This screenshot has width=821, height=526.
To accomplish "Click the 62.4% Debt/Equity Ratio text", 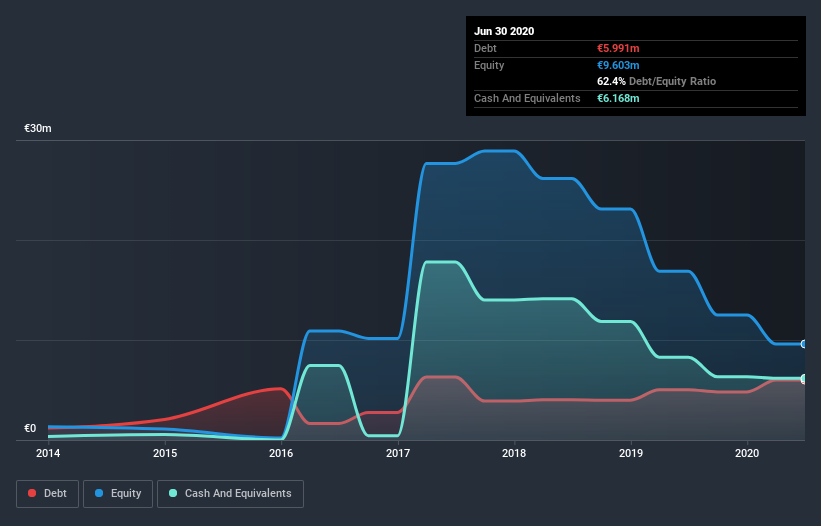I will coord(657,81).
